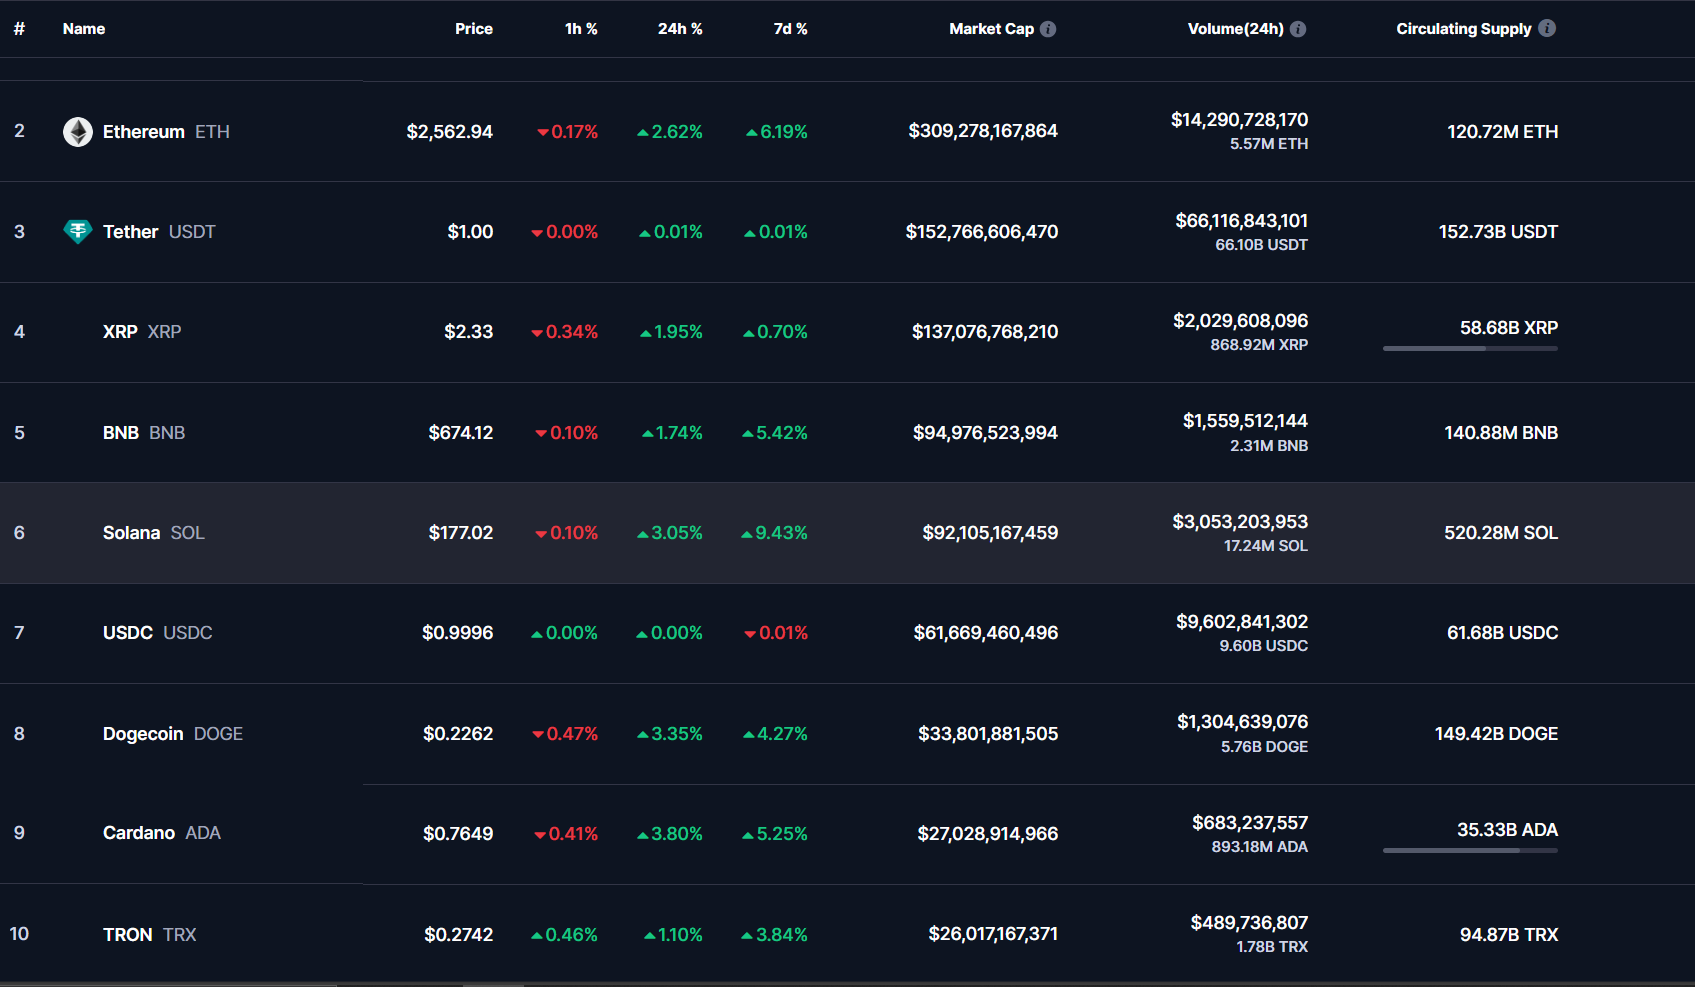Click USDC market cap $61,669,460,496
The height and width of the screenshot is (987, 1695).
tap(986, 633)
